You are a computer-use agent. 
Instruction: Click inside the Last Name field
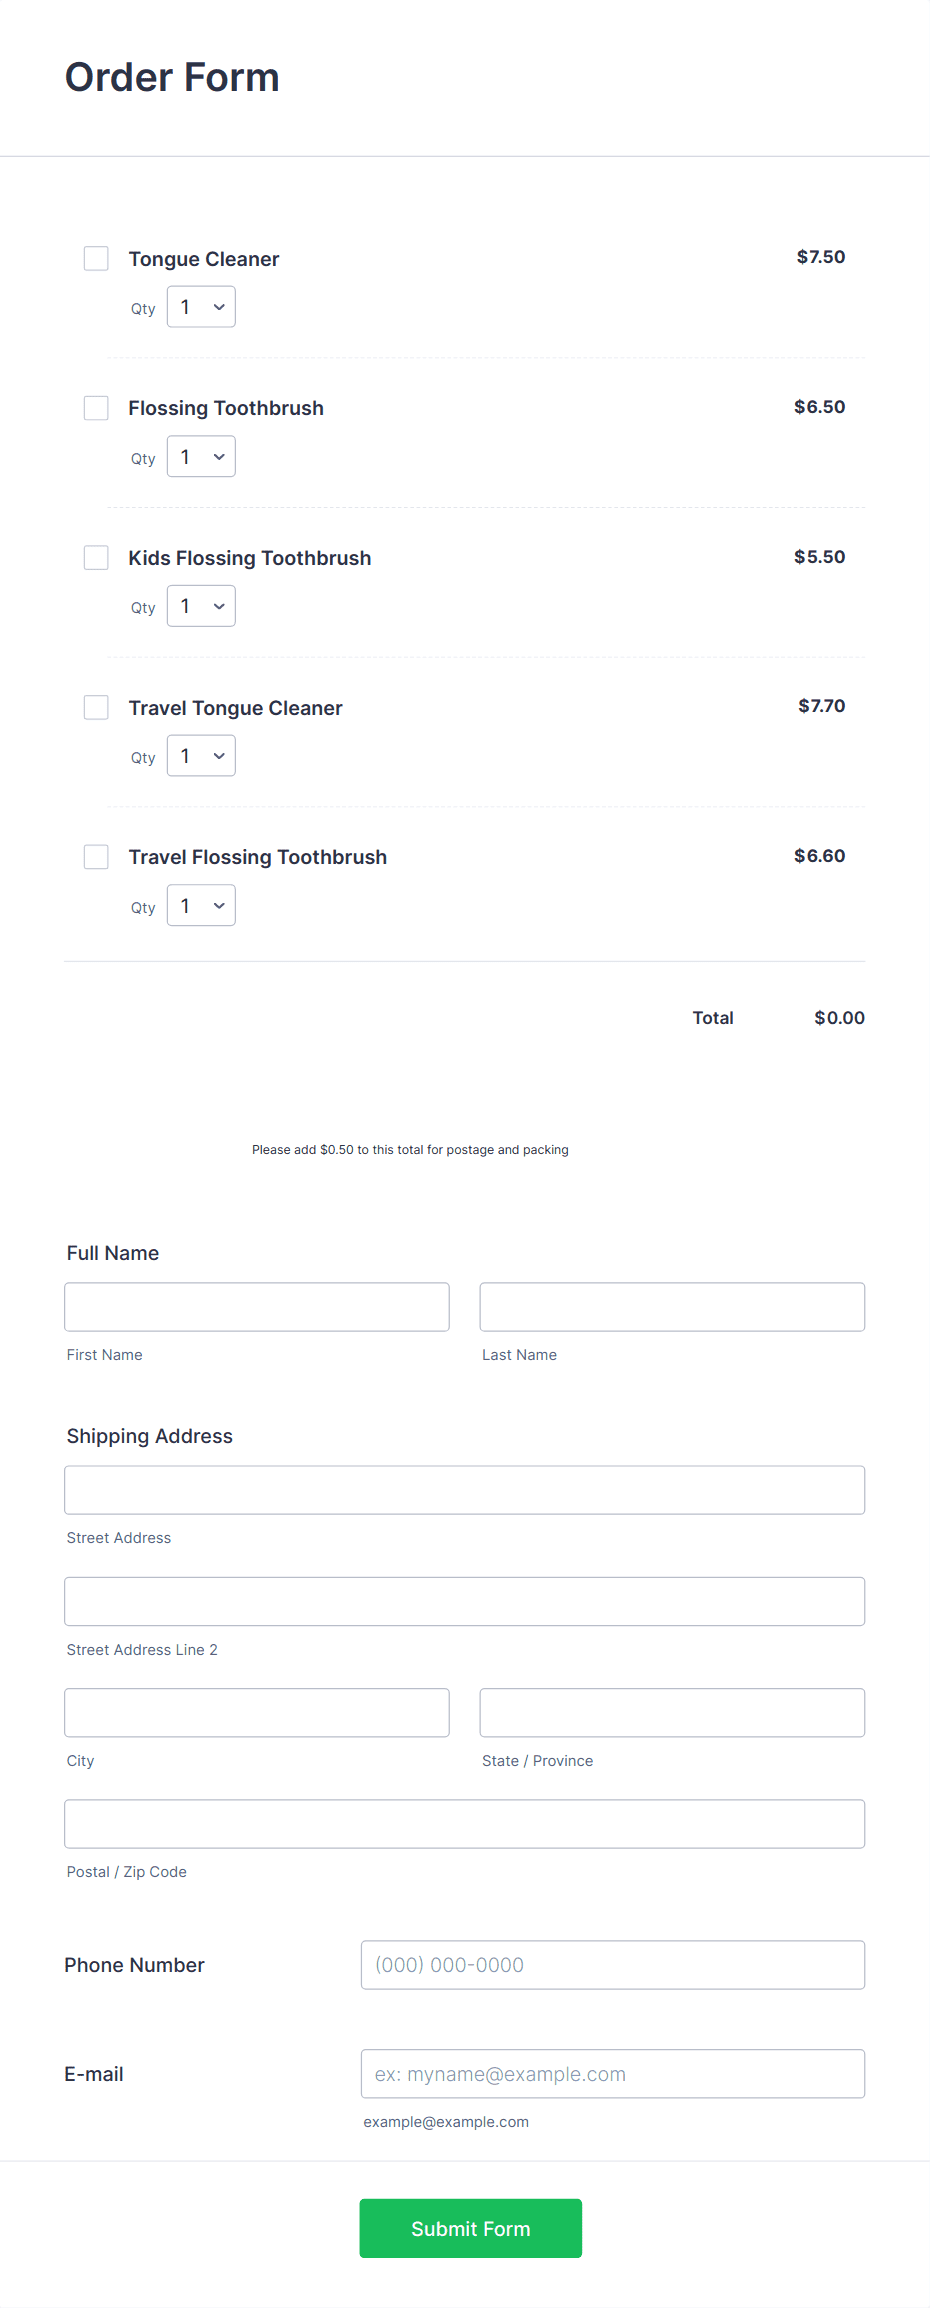(x=671, y=1307)
